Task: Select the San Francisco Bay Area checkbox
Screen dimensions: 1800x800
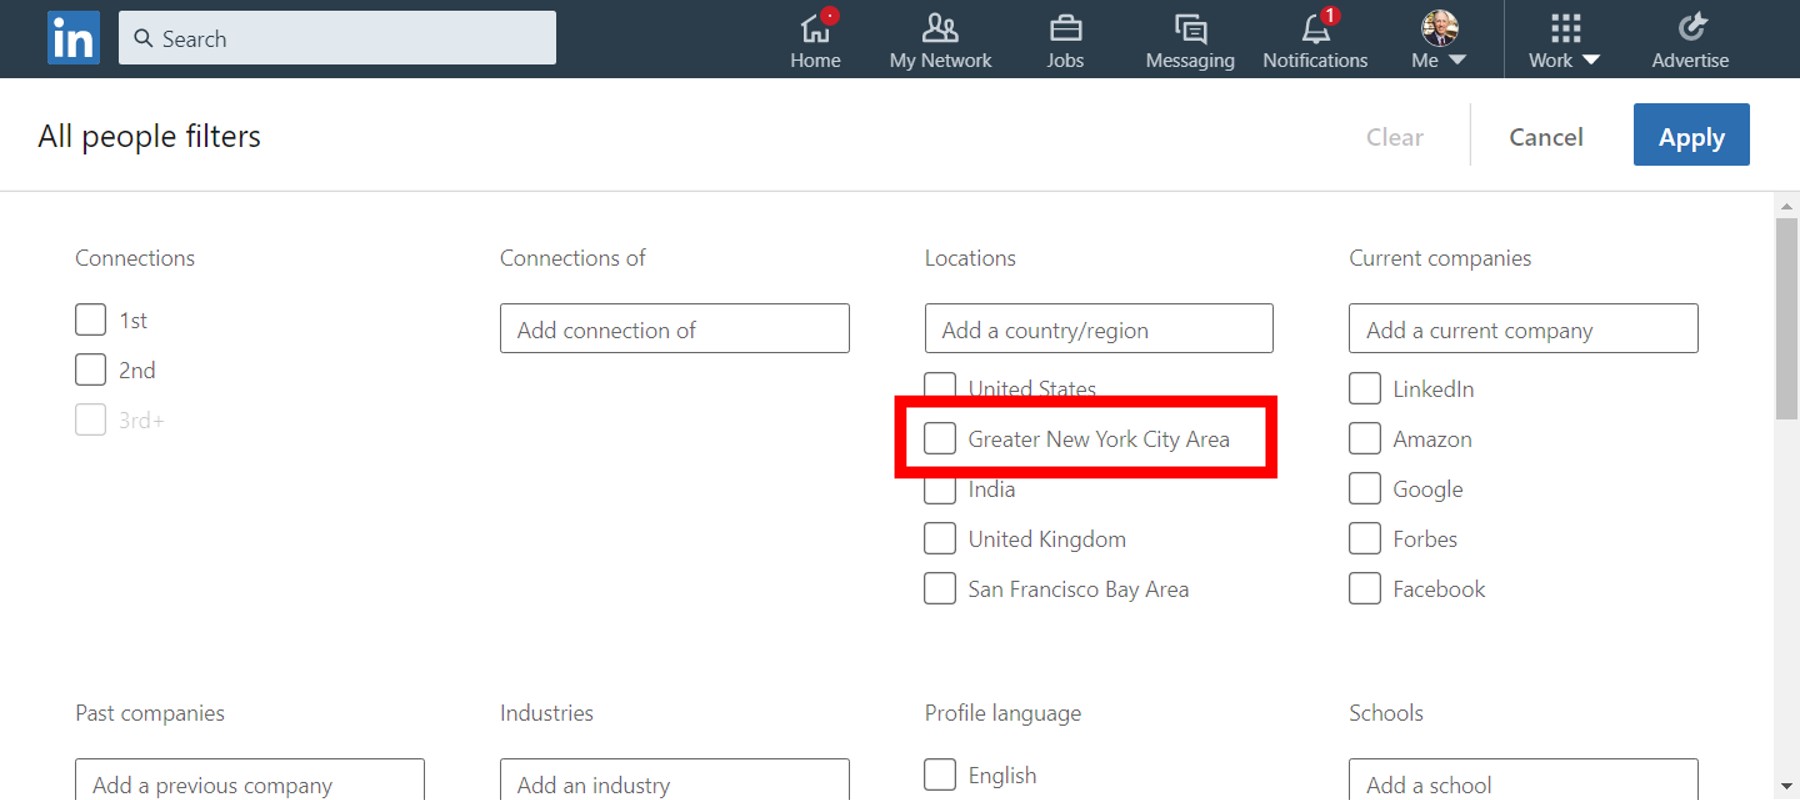Action: pyautogui.click(x=940, y=589)
